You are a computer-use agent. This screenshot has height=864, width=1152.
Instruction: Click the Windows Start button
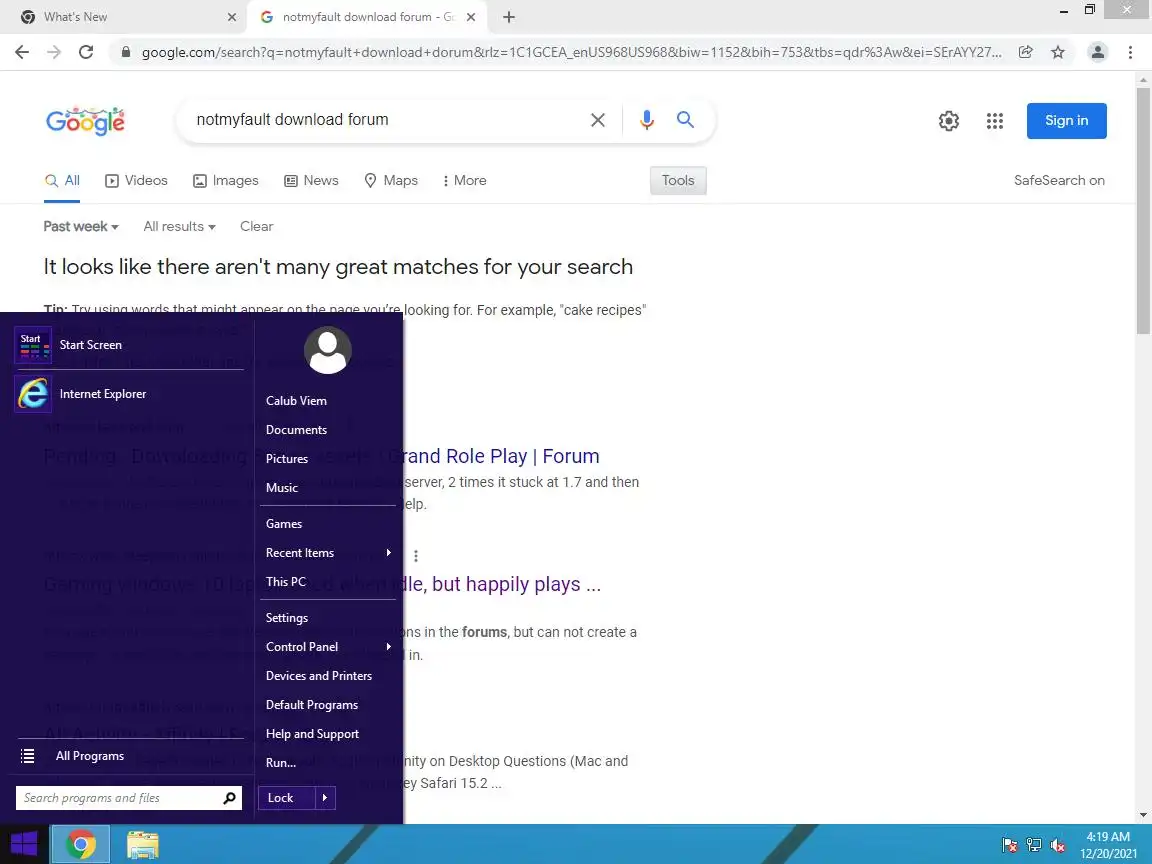point(24,844)
